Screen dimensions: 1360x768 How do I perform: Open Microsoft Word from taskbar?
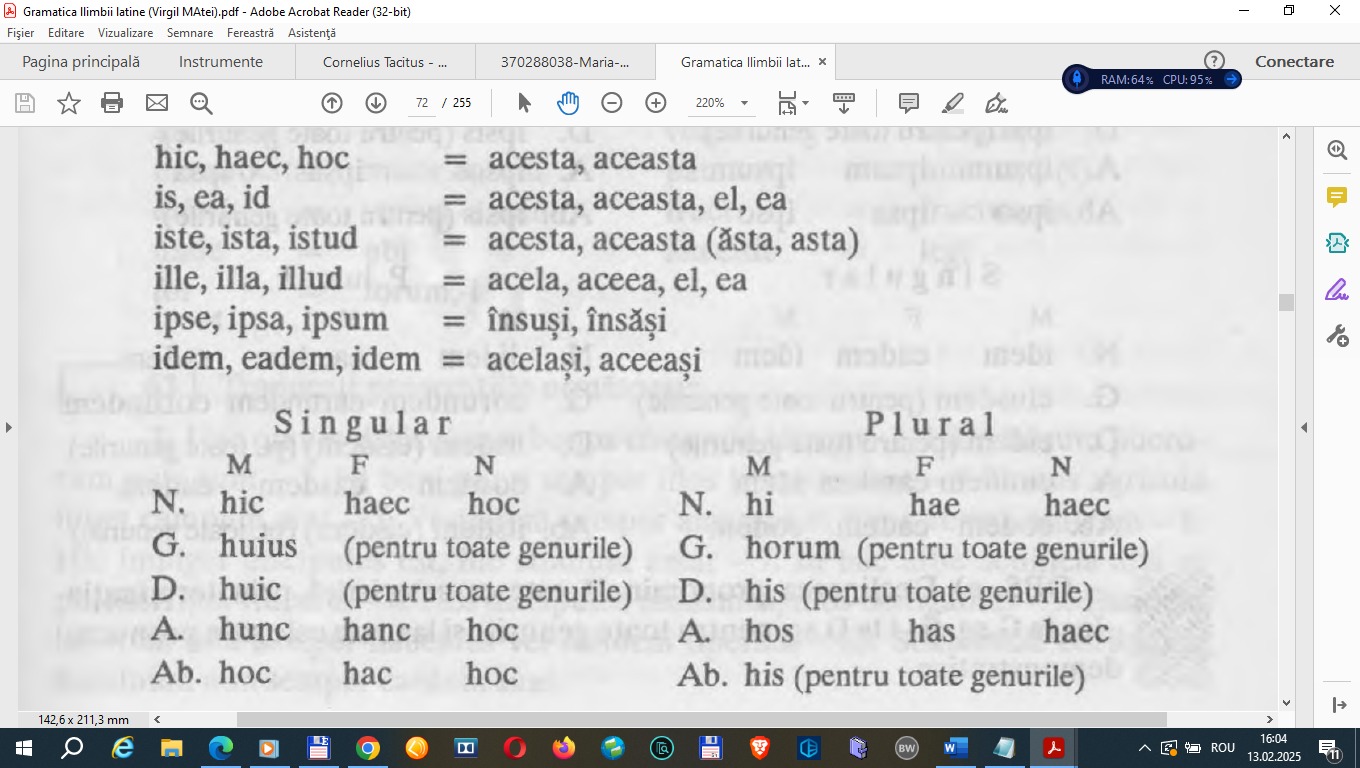pyautogui.click(x=955, y=748)
